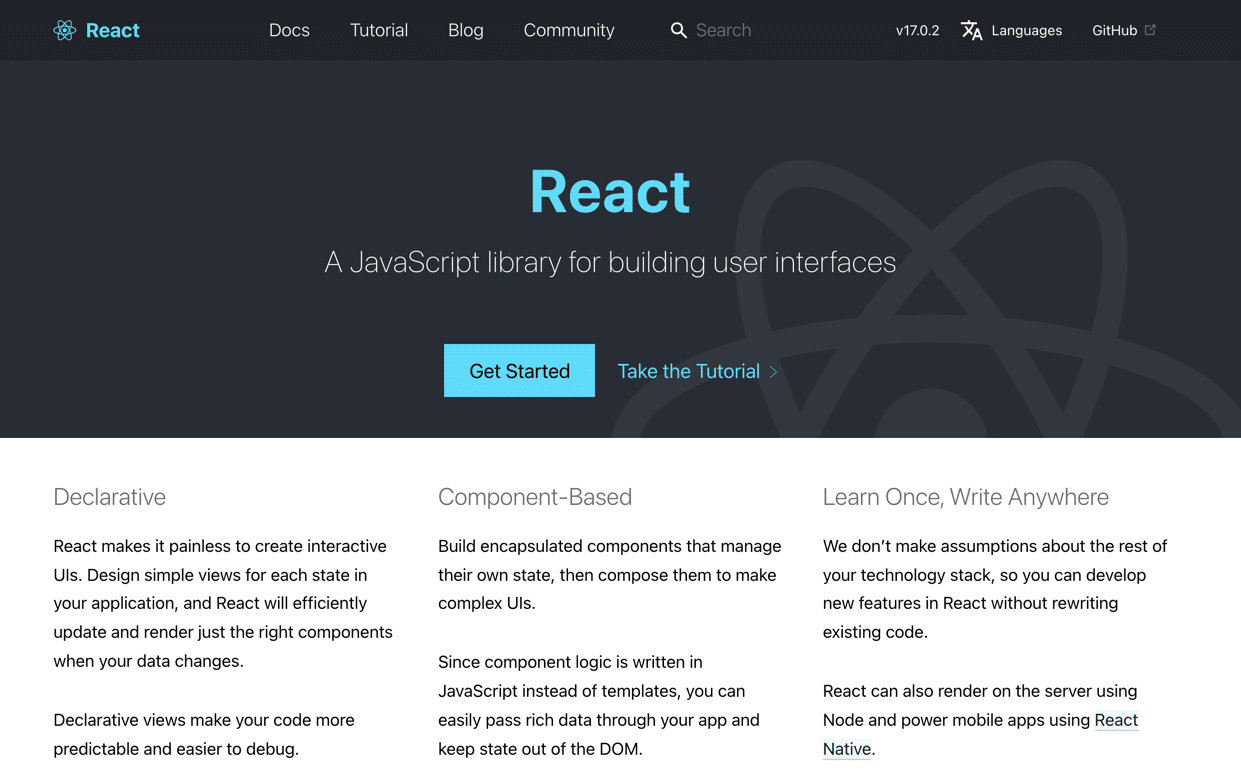
Task: Click the Get Started button
Action: click(519, 370)
